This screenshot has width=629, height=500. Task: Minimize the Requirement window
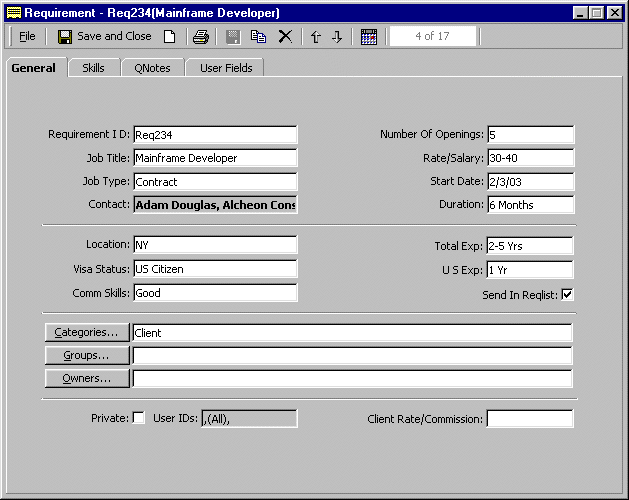[580, 13]
